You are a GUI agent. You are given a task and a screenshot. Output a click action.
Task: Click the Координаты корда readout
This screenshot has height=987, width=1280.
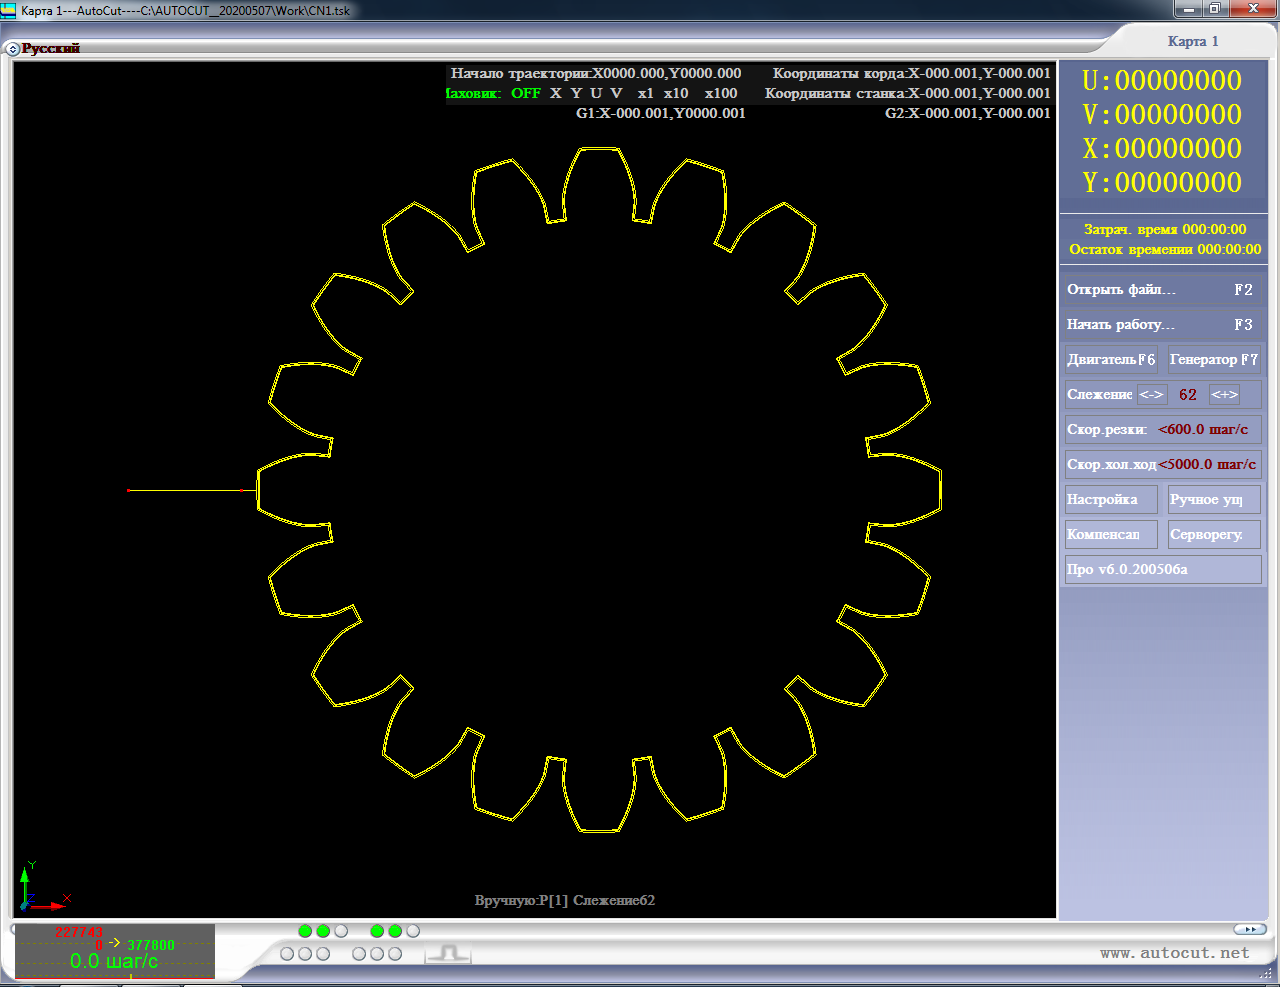pyautogui.click(x=911, y=73)
